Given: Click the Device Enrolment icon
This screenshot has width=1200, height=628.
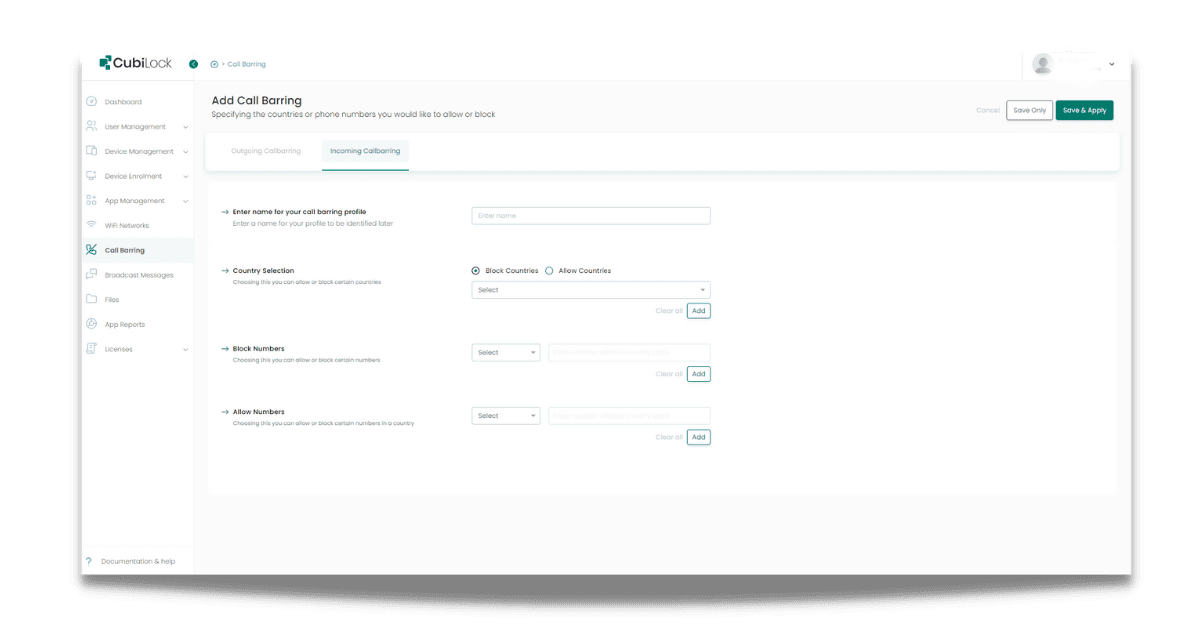Looking at the screenshot, I should [x=91, y=176].
